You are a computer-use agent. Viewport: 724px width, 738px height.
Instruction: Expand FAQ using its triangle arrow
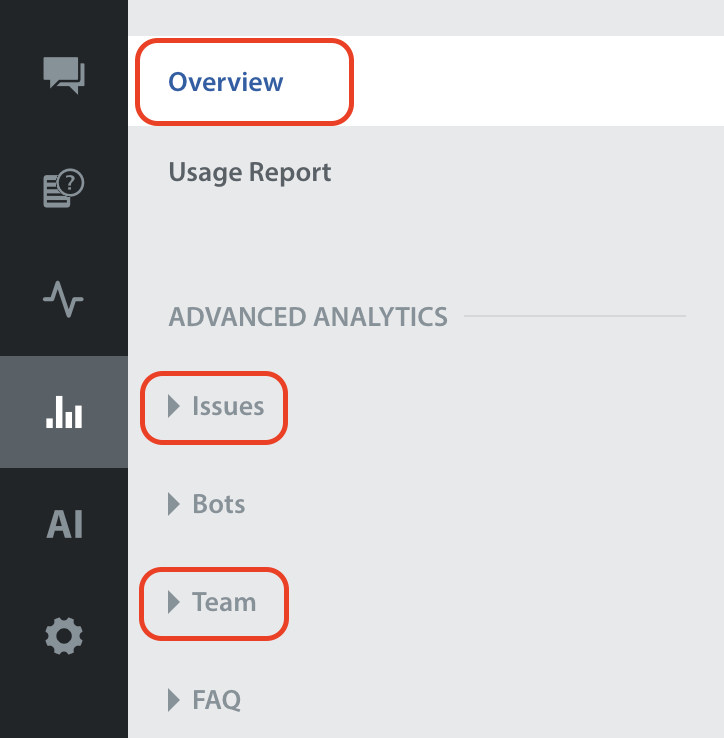pos(174,699)
